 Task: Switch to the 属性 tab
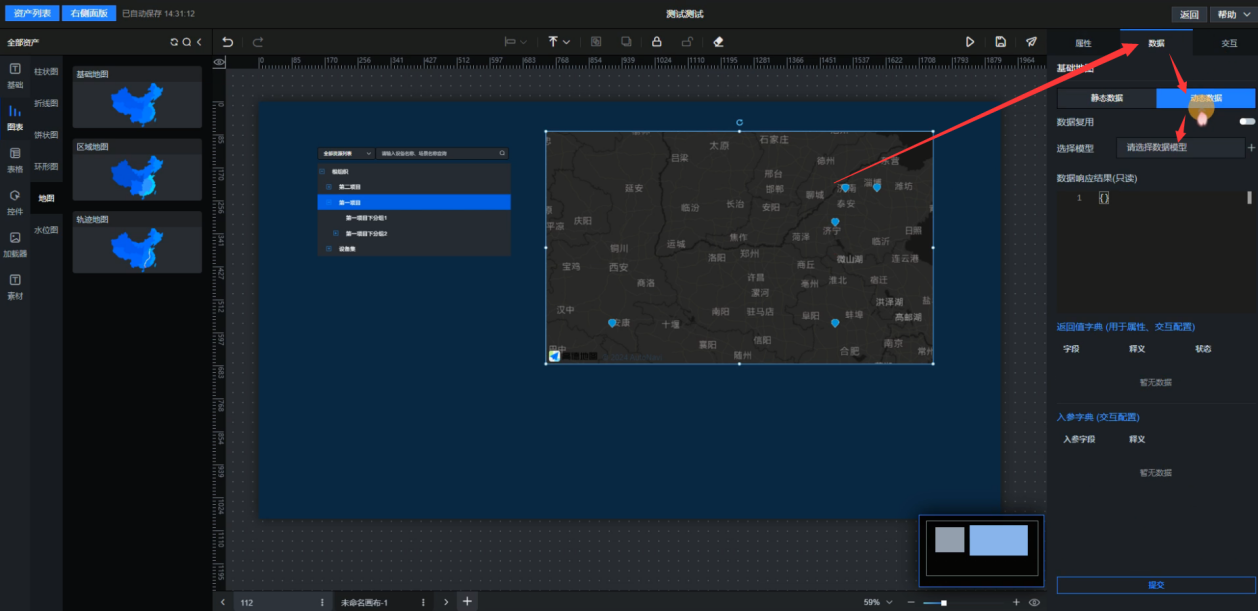(x=1083, y=43)
